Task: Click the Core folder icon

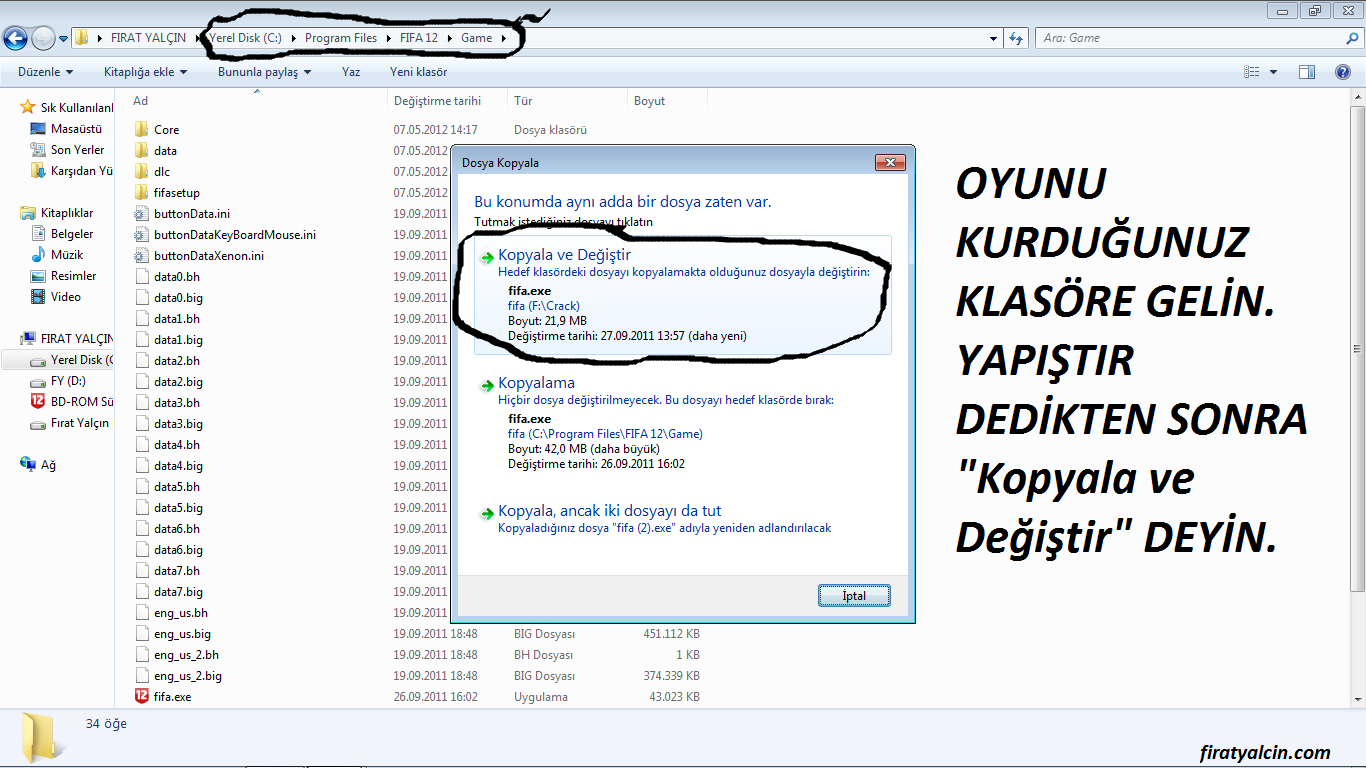Action: point(141,129)
